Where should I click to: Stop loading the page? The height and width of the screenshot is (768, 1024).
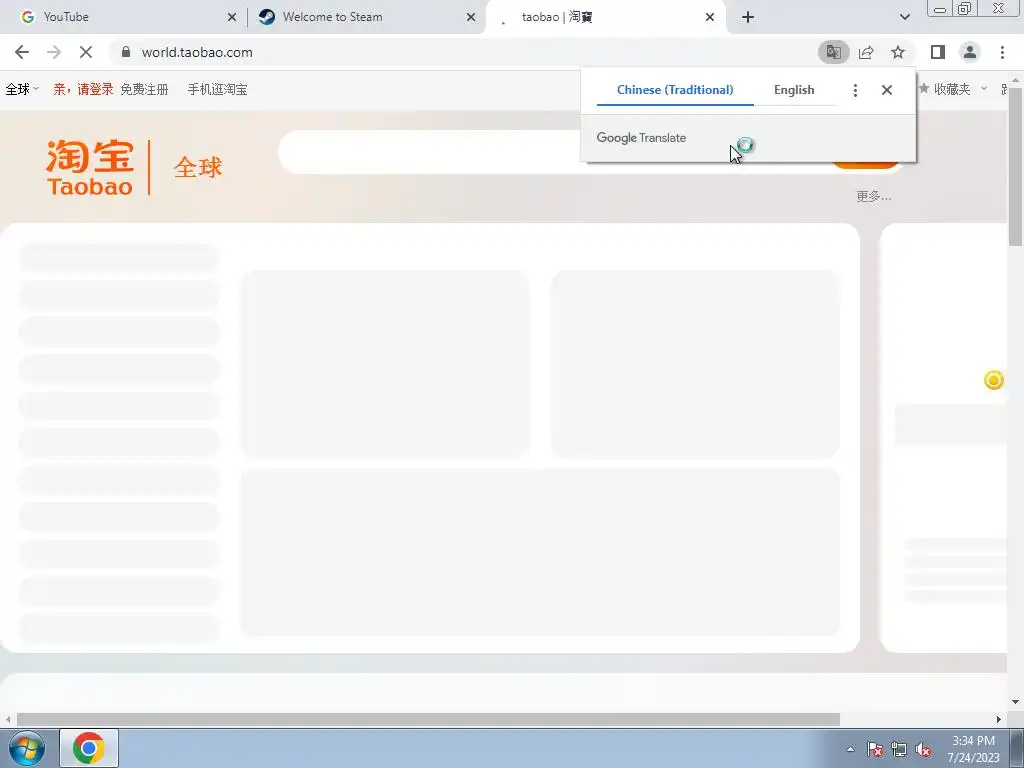(x=86, y=52)
